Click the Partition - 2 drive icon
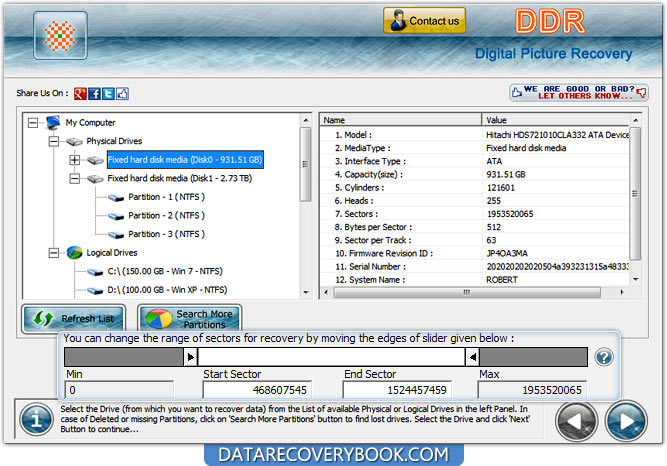This screenshot has width=667, height=466. pyautogui.click(x=116, y=216)
